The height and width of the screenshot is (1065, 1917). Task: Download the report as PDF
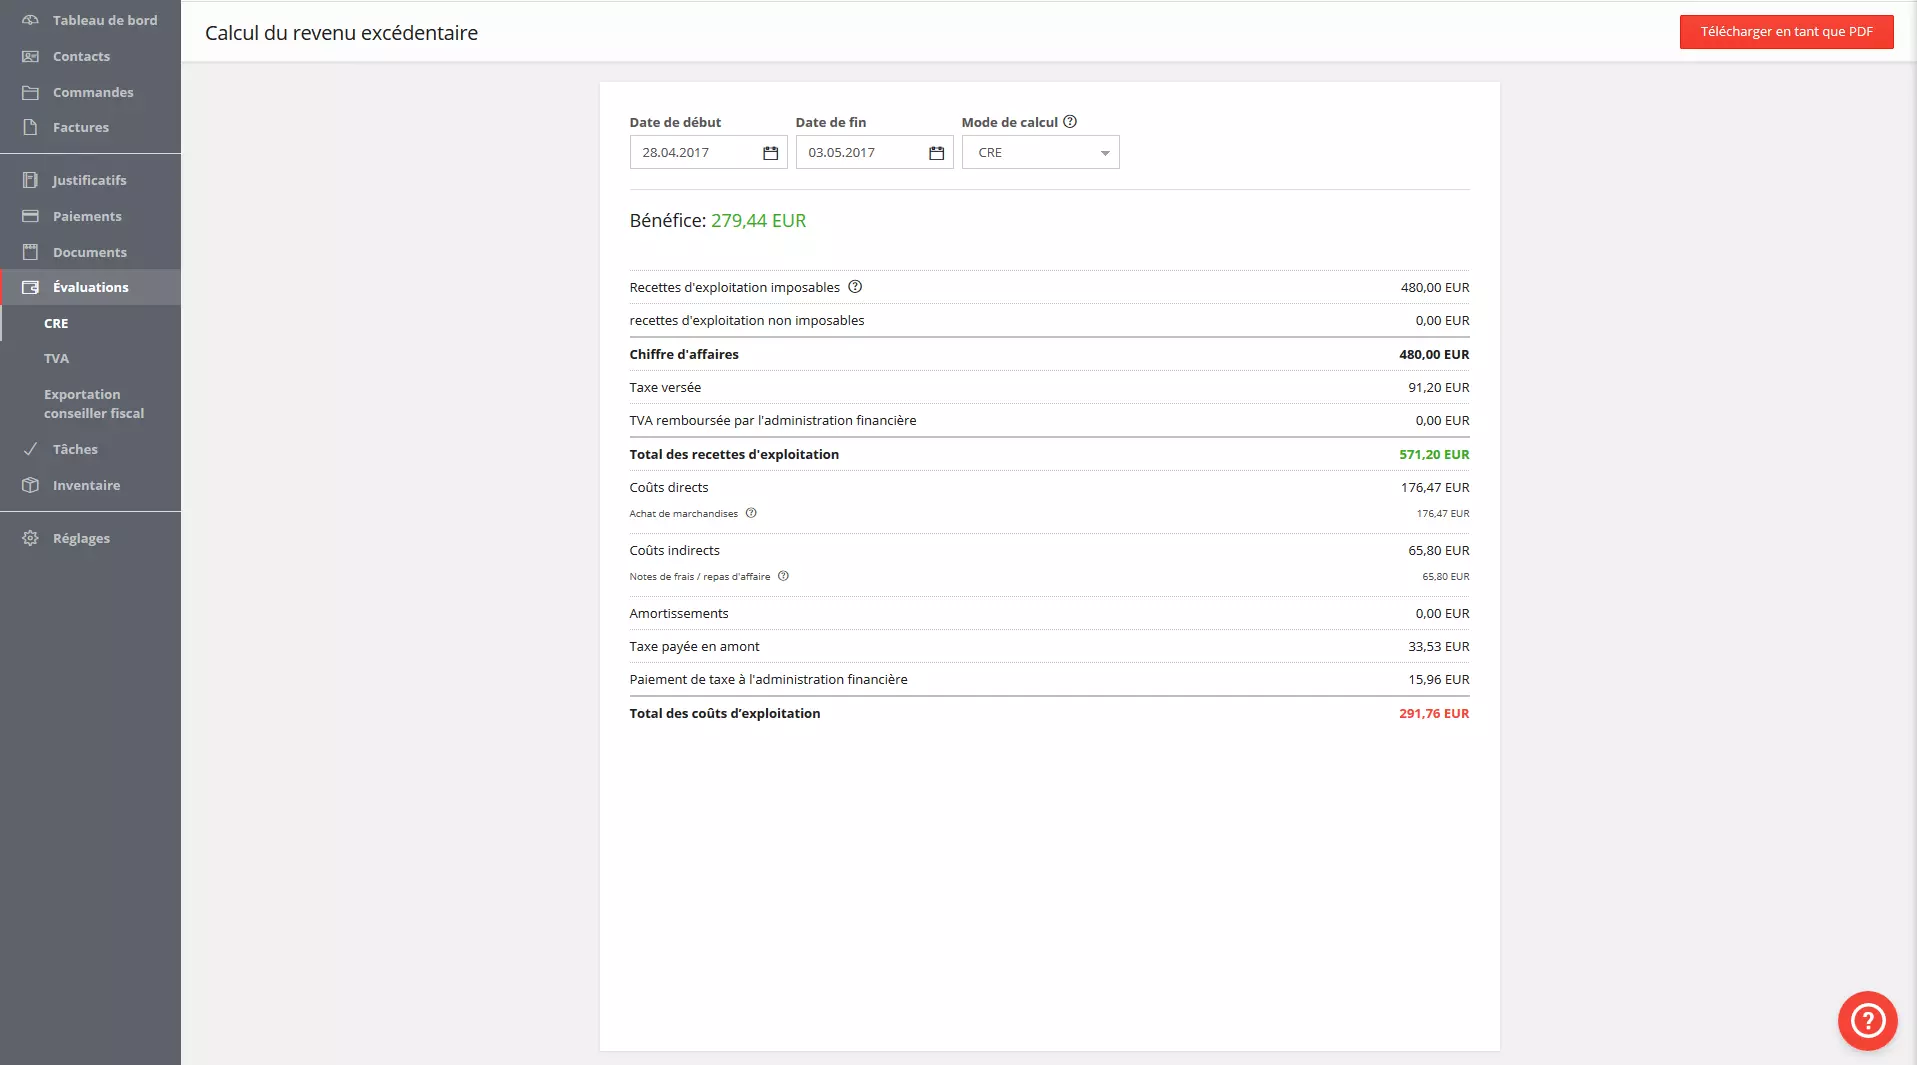1785,32
